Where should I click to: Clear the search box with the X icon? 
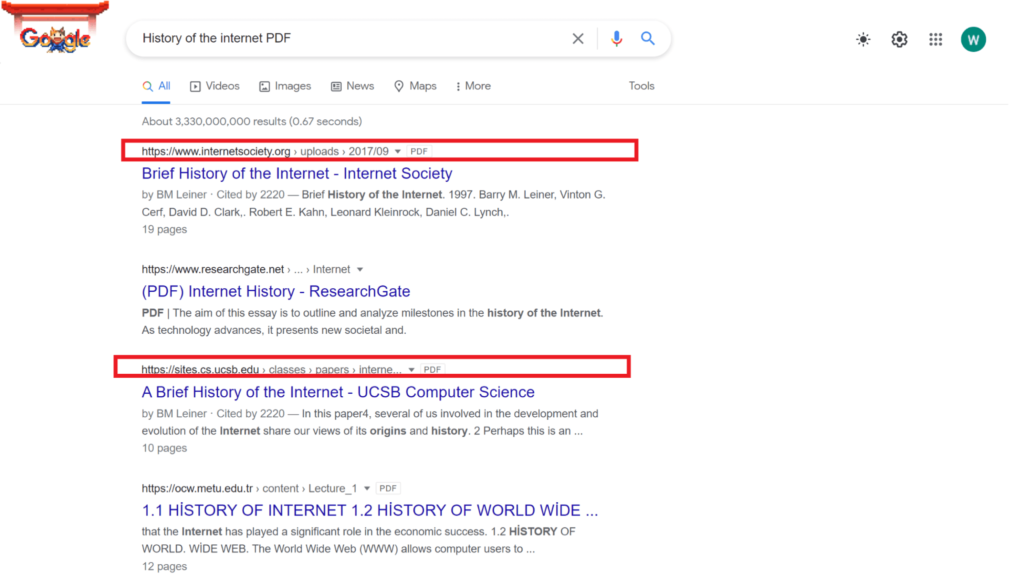click(578, 39)
